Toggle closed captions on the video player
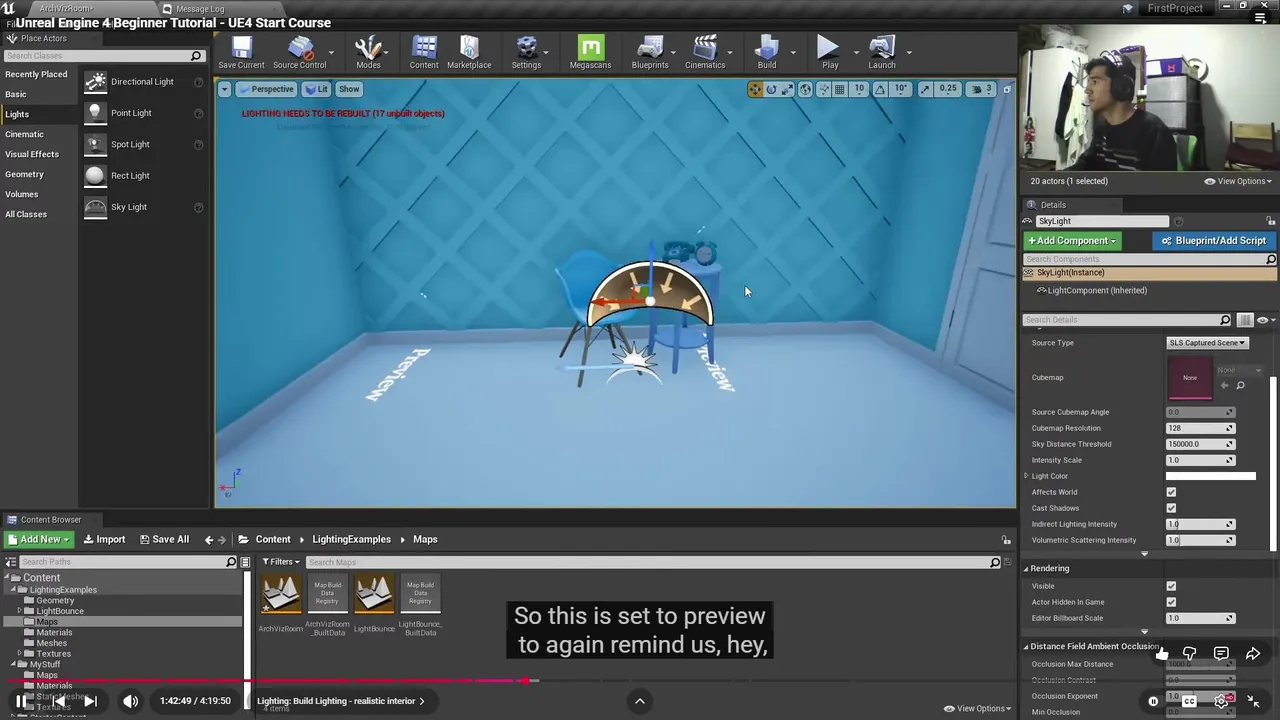The width and height of the screenshot is (1280, 720). point(1189,701)
